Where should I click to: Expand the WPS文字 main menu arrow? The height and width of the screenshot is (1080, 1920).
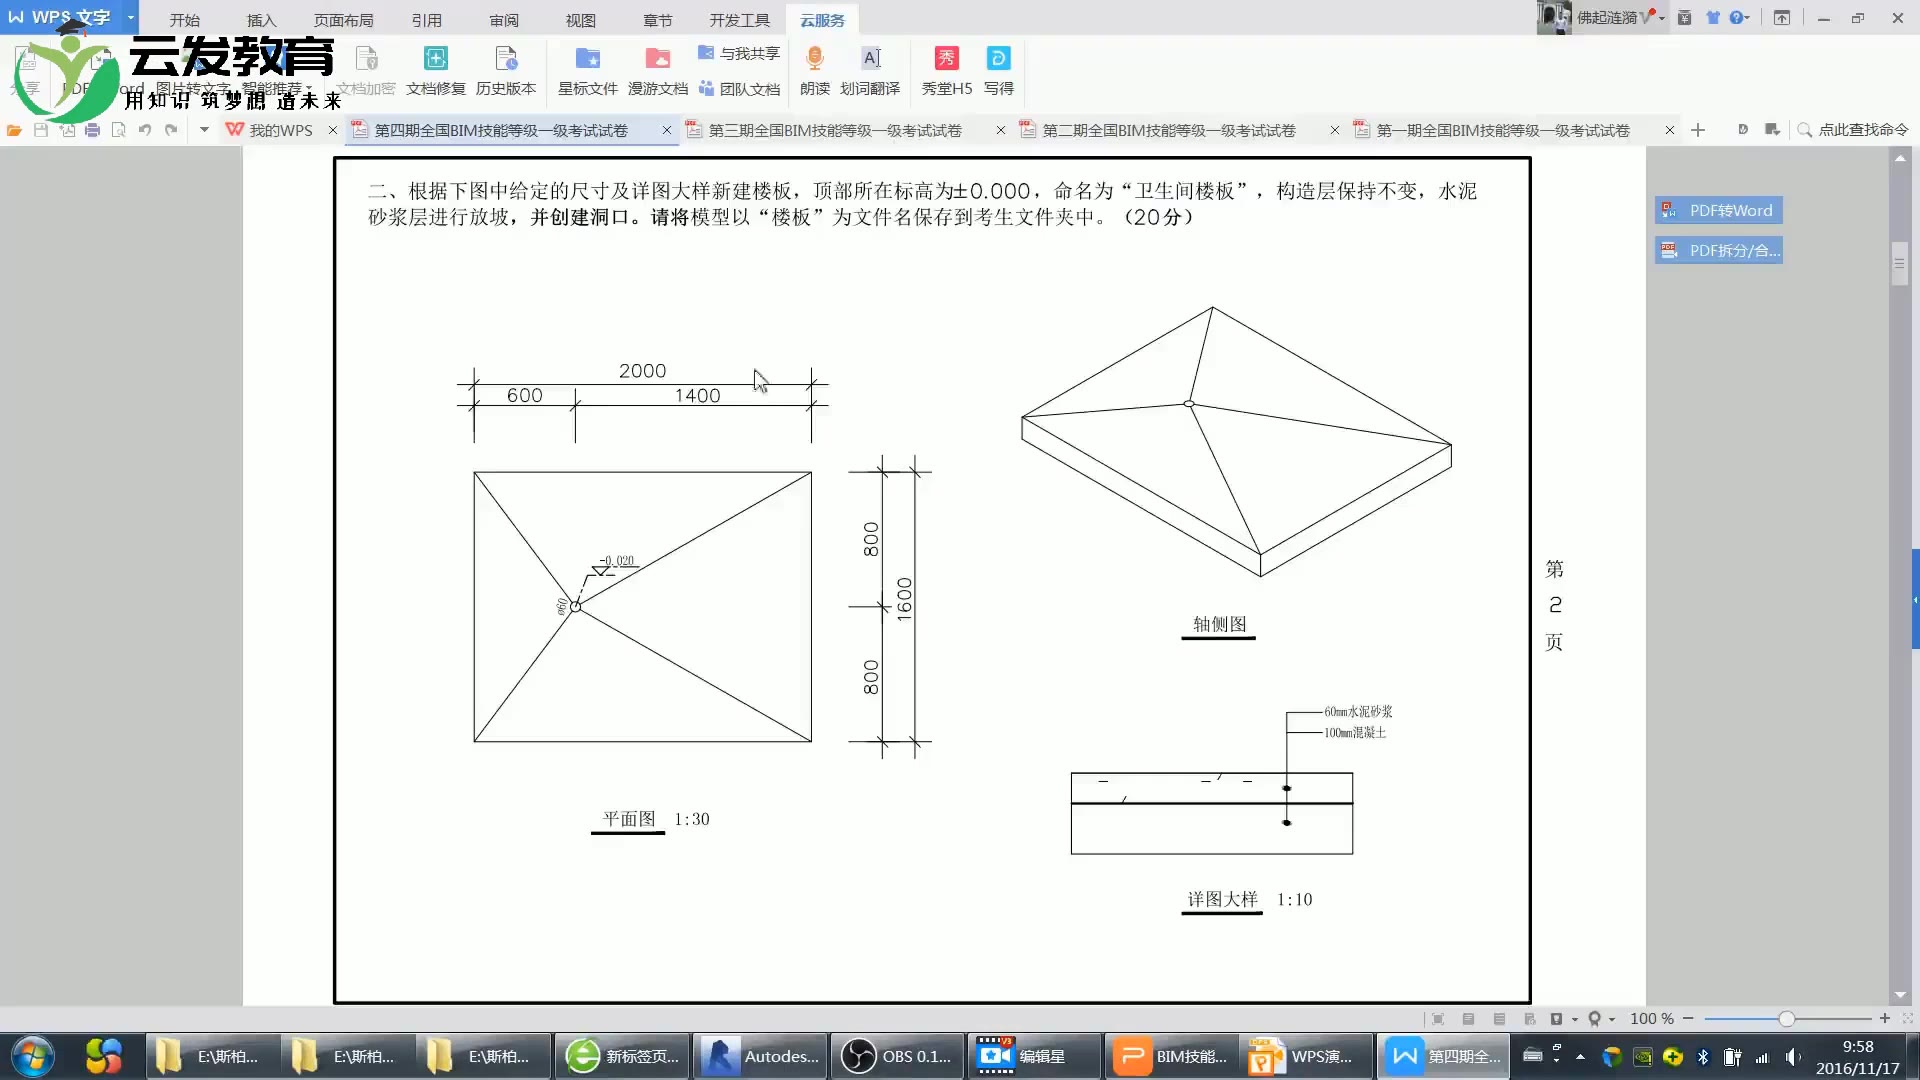(x=129, y=18)
